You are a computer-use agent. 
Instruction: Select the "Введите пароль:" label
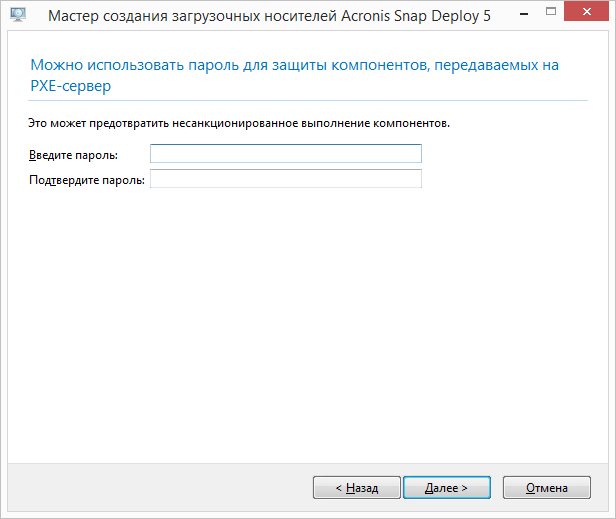pyautogui.click(x=73, y=155)
